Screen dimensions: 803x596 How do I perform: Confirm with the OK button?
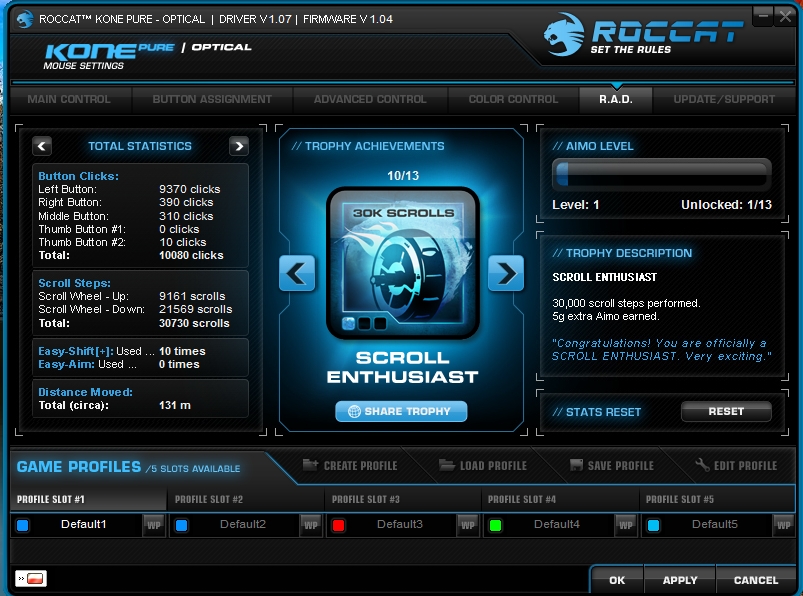tap(617, 580)
